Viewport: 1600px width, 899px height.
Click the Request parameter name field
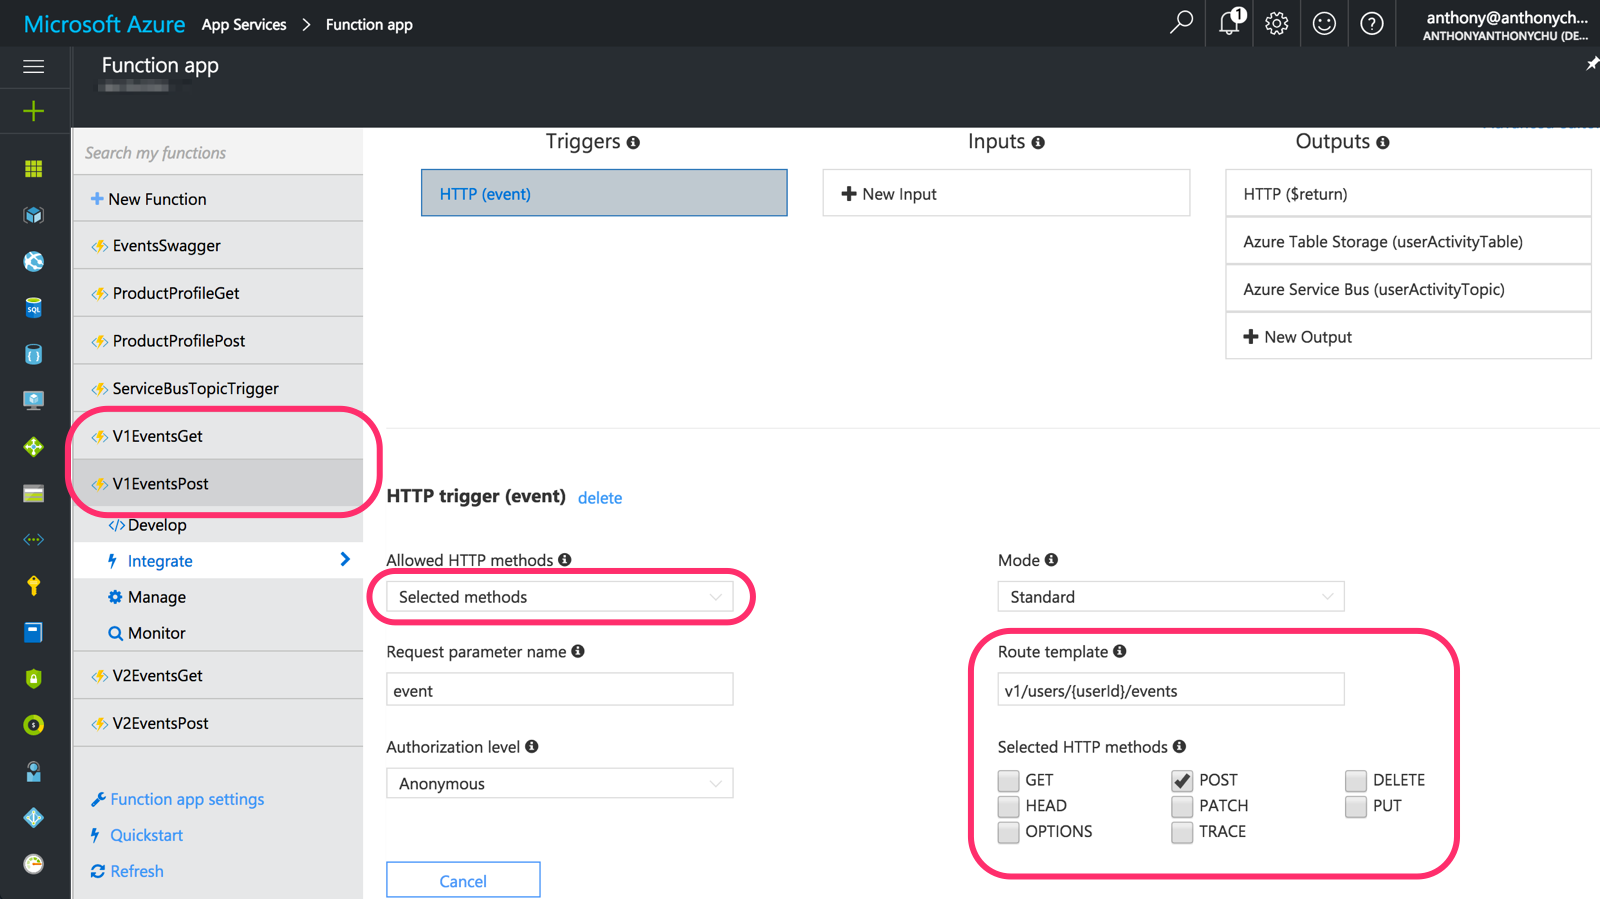pos(560,690)
